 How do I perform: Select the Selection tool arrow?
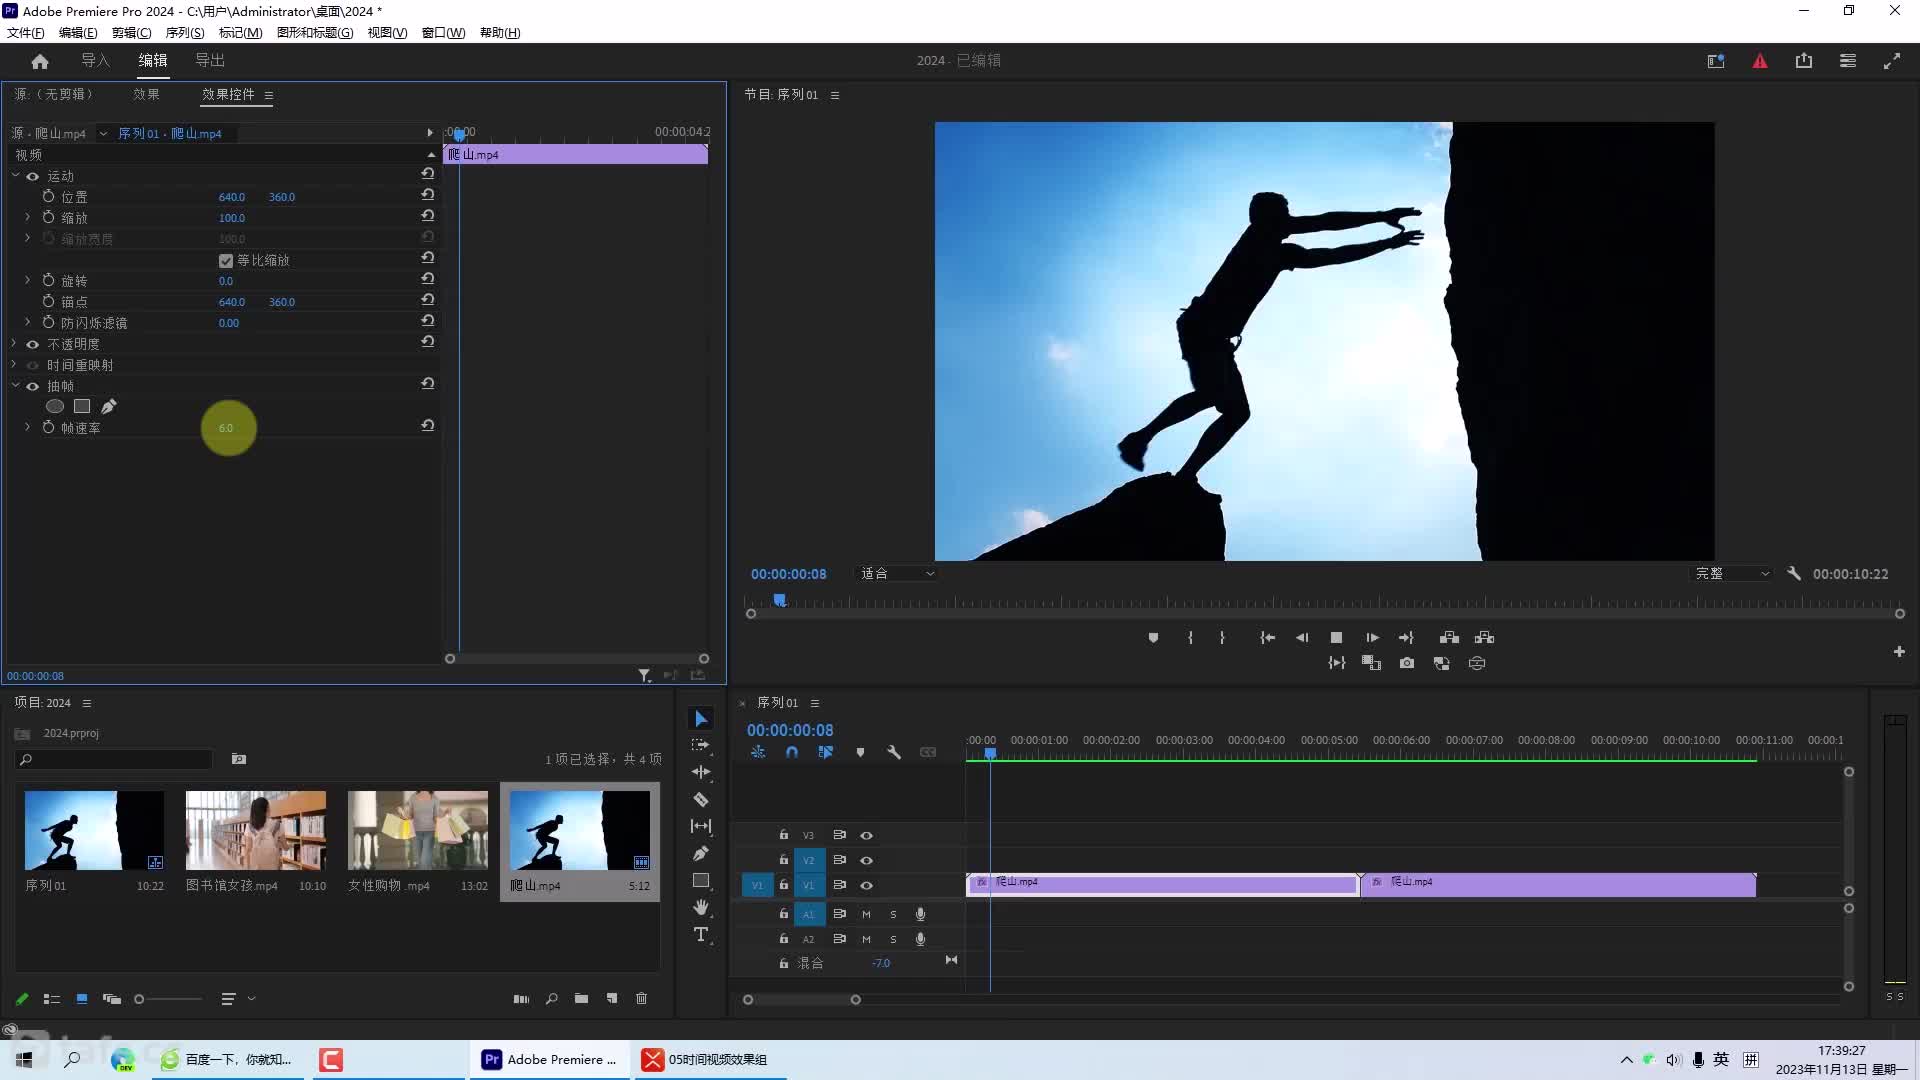click(x=701, y=719)
